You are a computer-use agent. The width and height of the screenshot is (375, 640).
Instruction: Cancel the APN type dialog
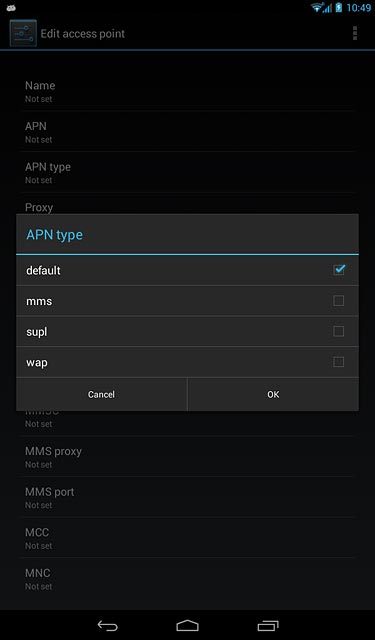[101, 394]
